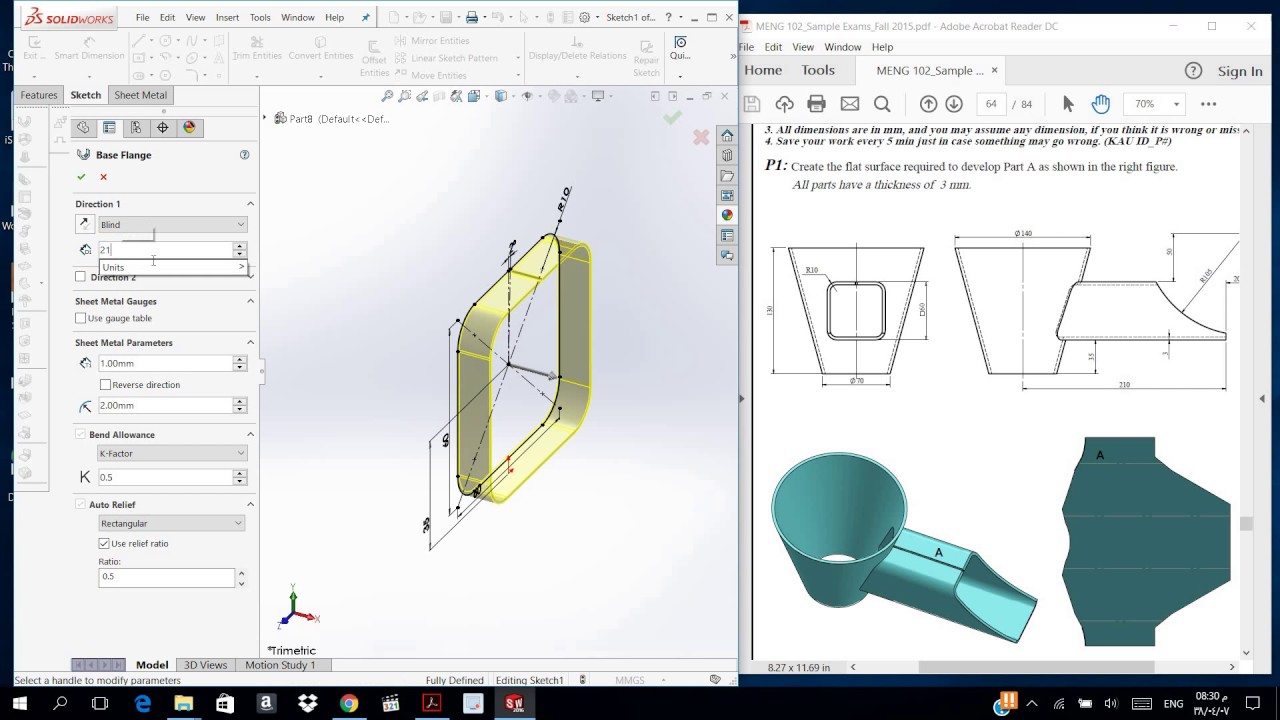The width and height of the screenshot is (1280, 720).
Task: Expand the Part8 tree node
Action: tap(265, 118)
